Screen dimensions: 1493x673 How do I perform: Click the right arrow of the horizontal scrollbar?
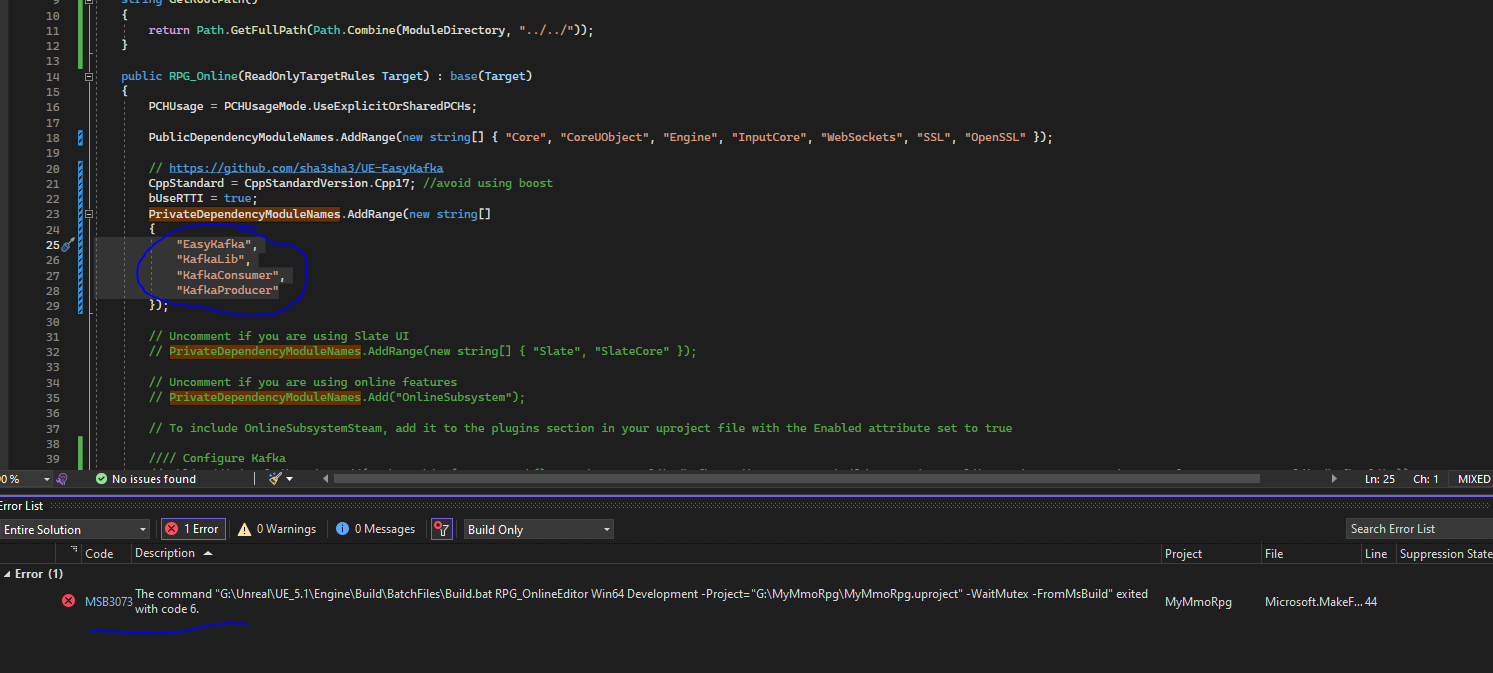pyautogui.click(x=1336, y=479)
